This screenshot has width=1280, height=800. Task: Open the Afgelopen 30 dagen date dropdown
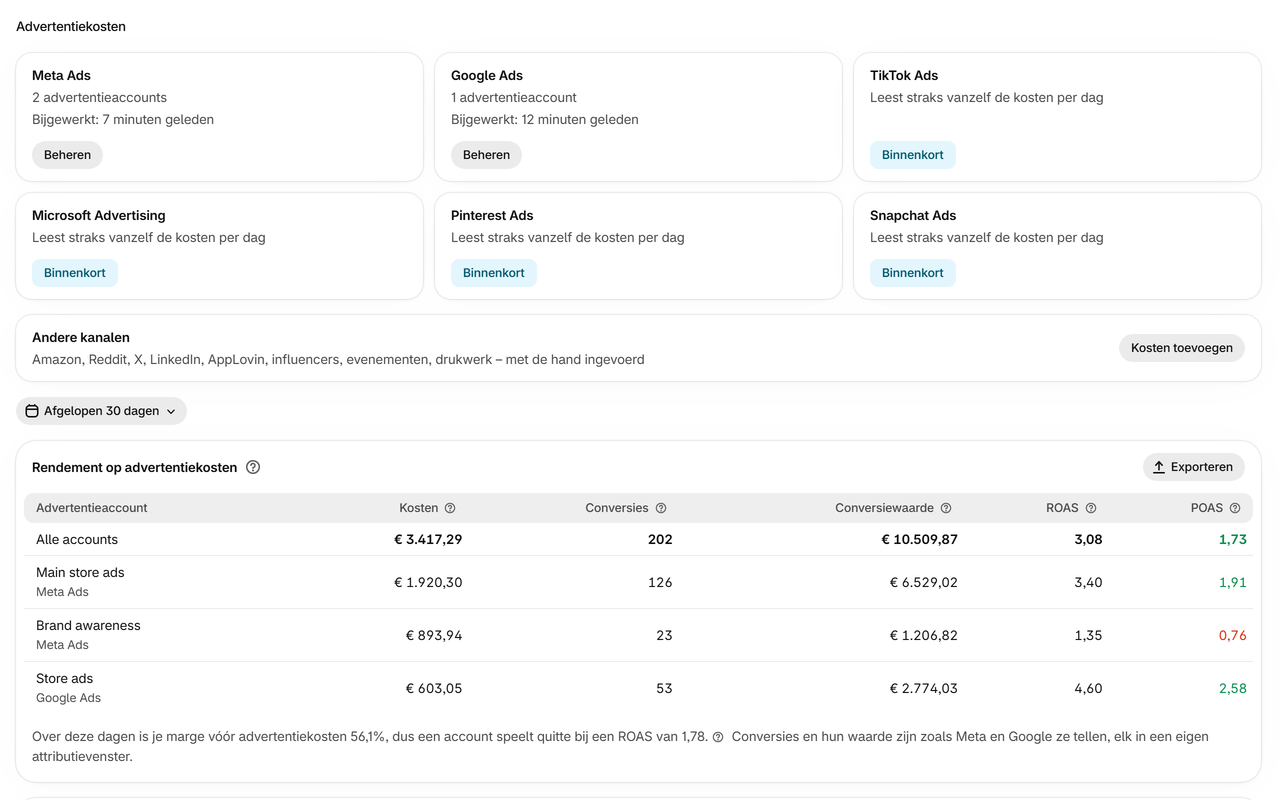coord(101,411)
